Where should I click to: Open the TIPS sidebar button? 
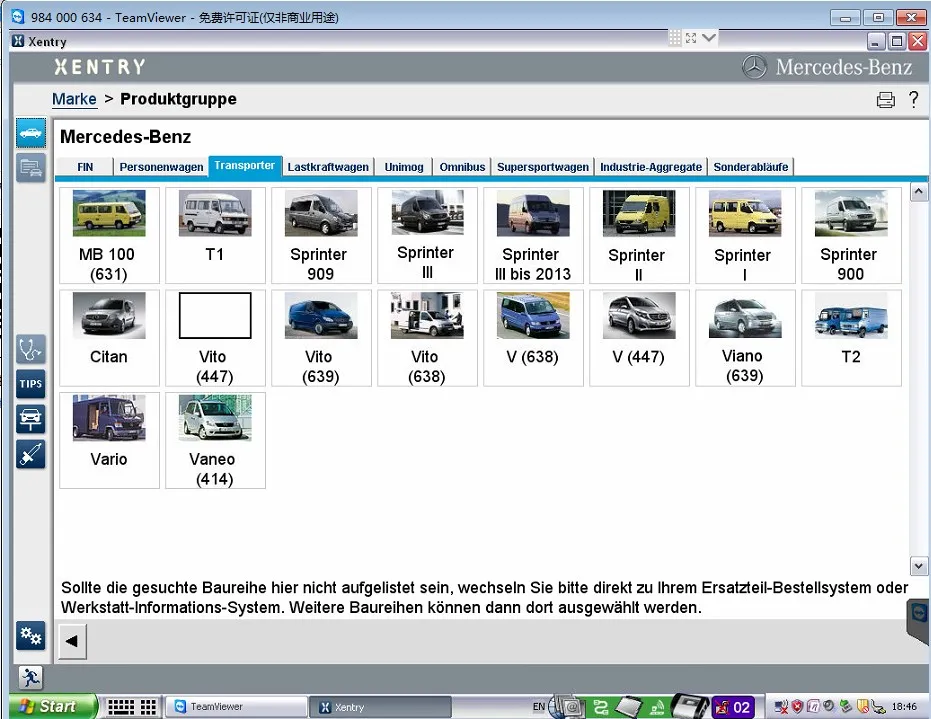[x=31, y=384]
